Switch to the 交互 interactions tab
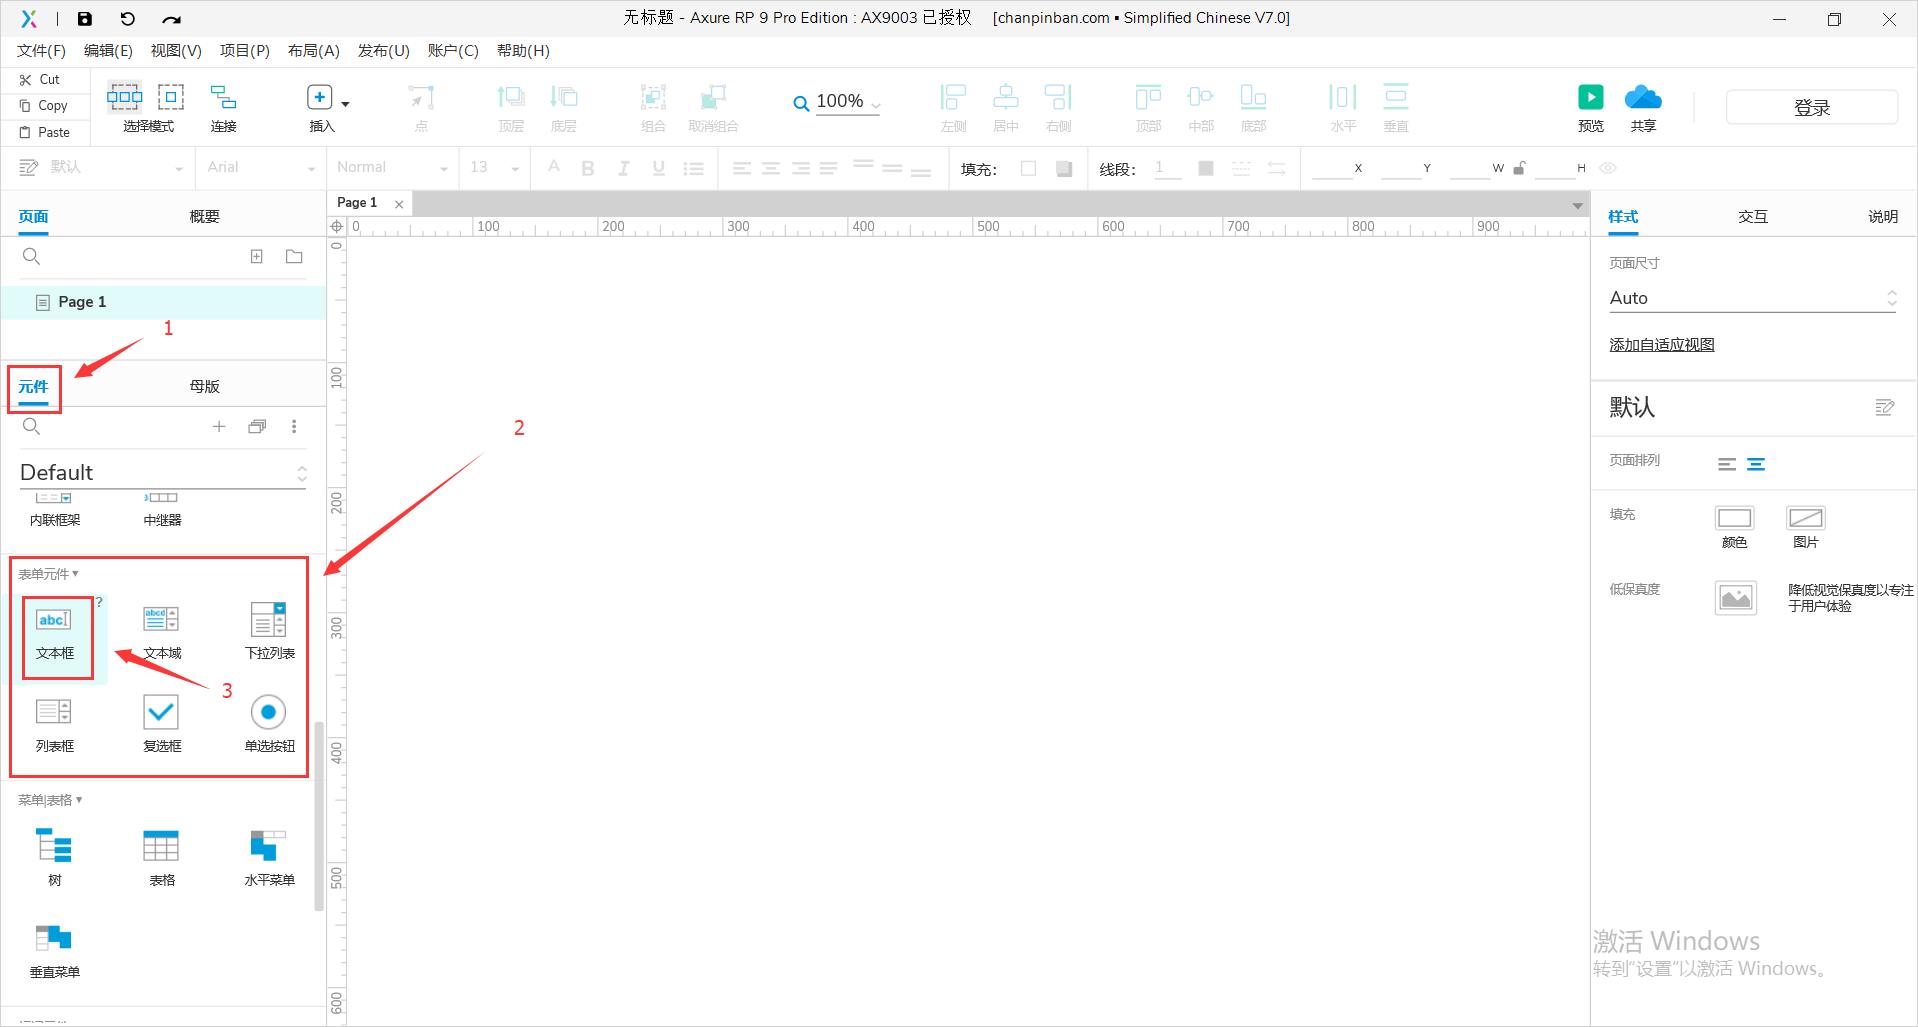The image size is (1918, 1027). coord(1753,216)
